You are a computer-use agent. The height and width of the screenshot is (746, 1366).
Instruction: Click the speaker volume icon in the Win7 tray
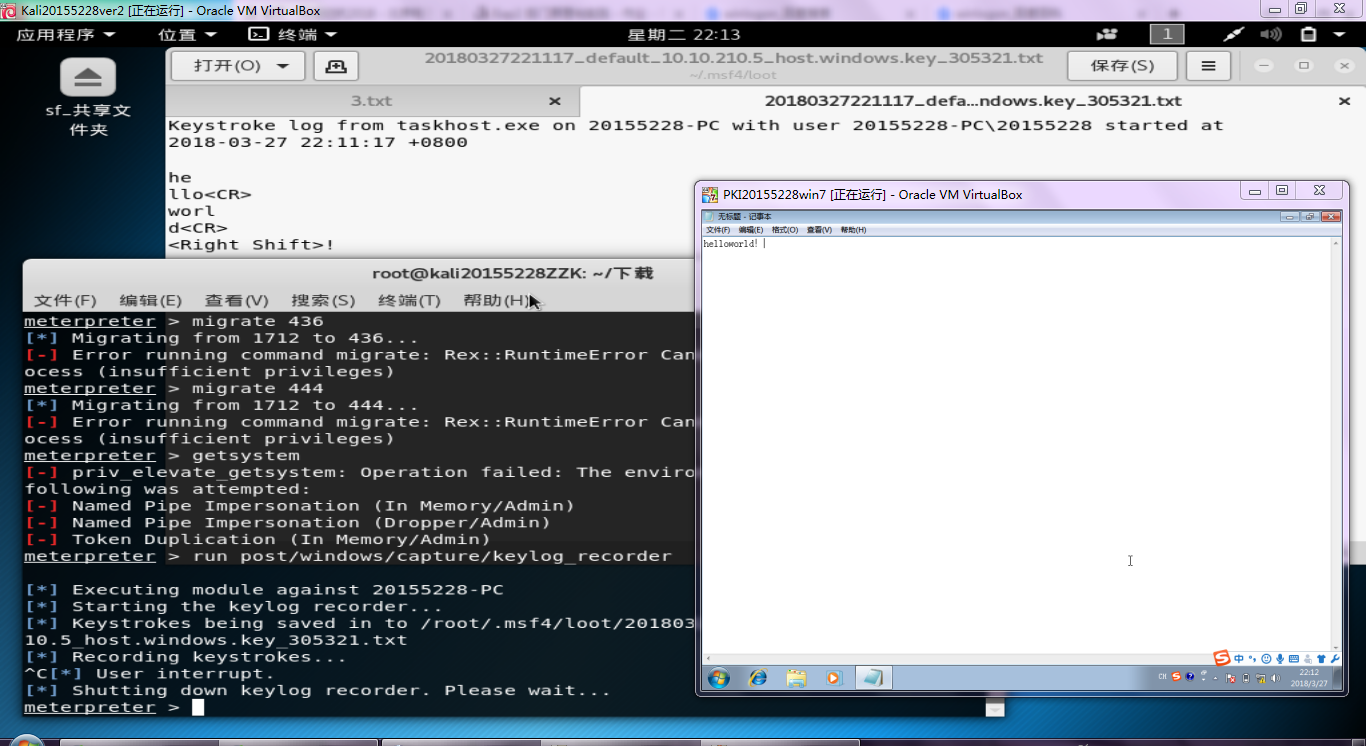click(1275, 678)
